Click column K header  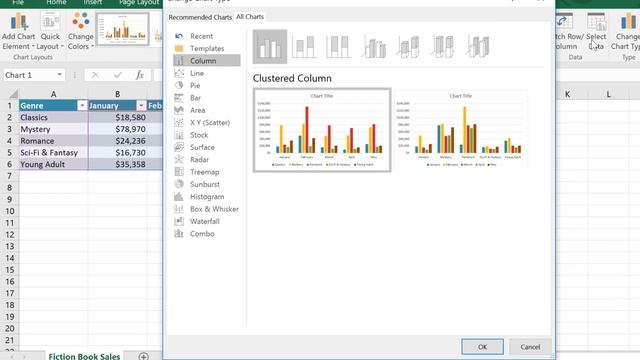click(x=567, y=94)
